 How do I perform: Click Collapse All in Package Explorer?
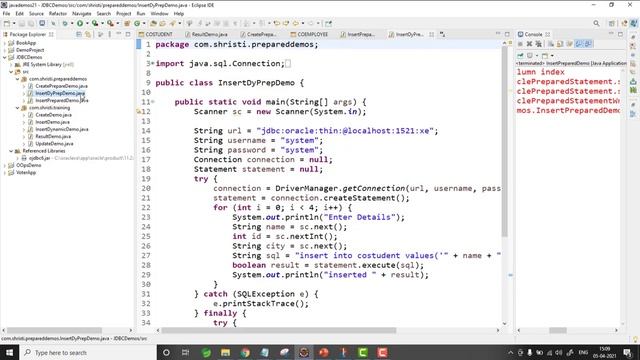coord(79,35)
